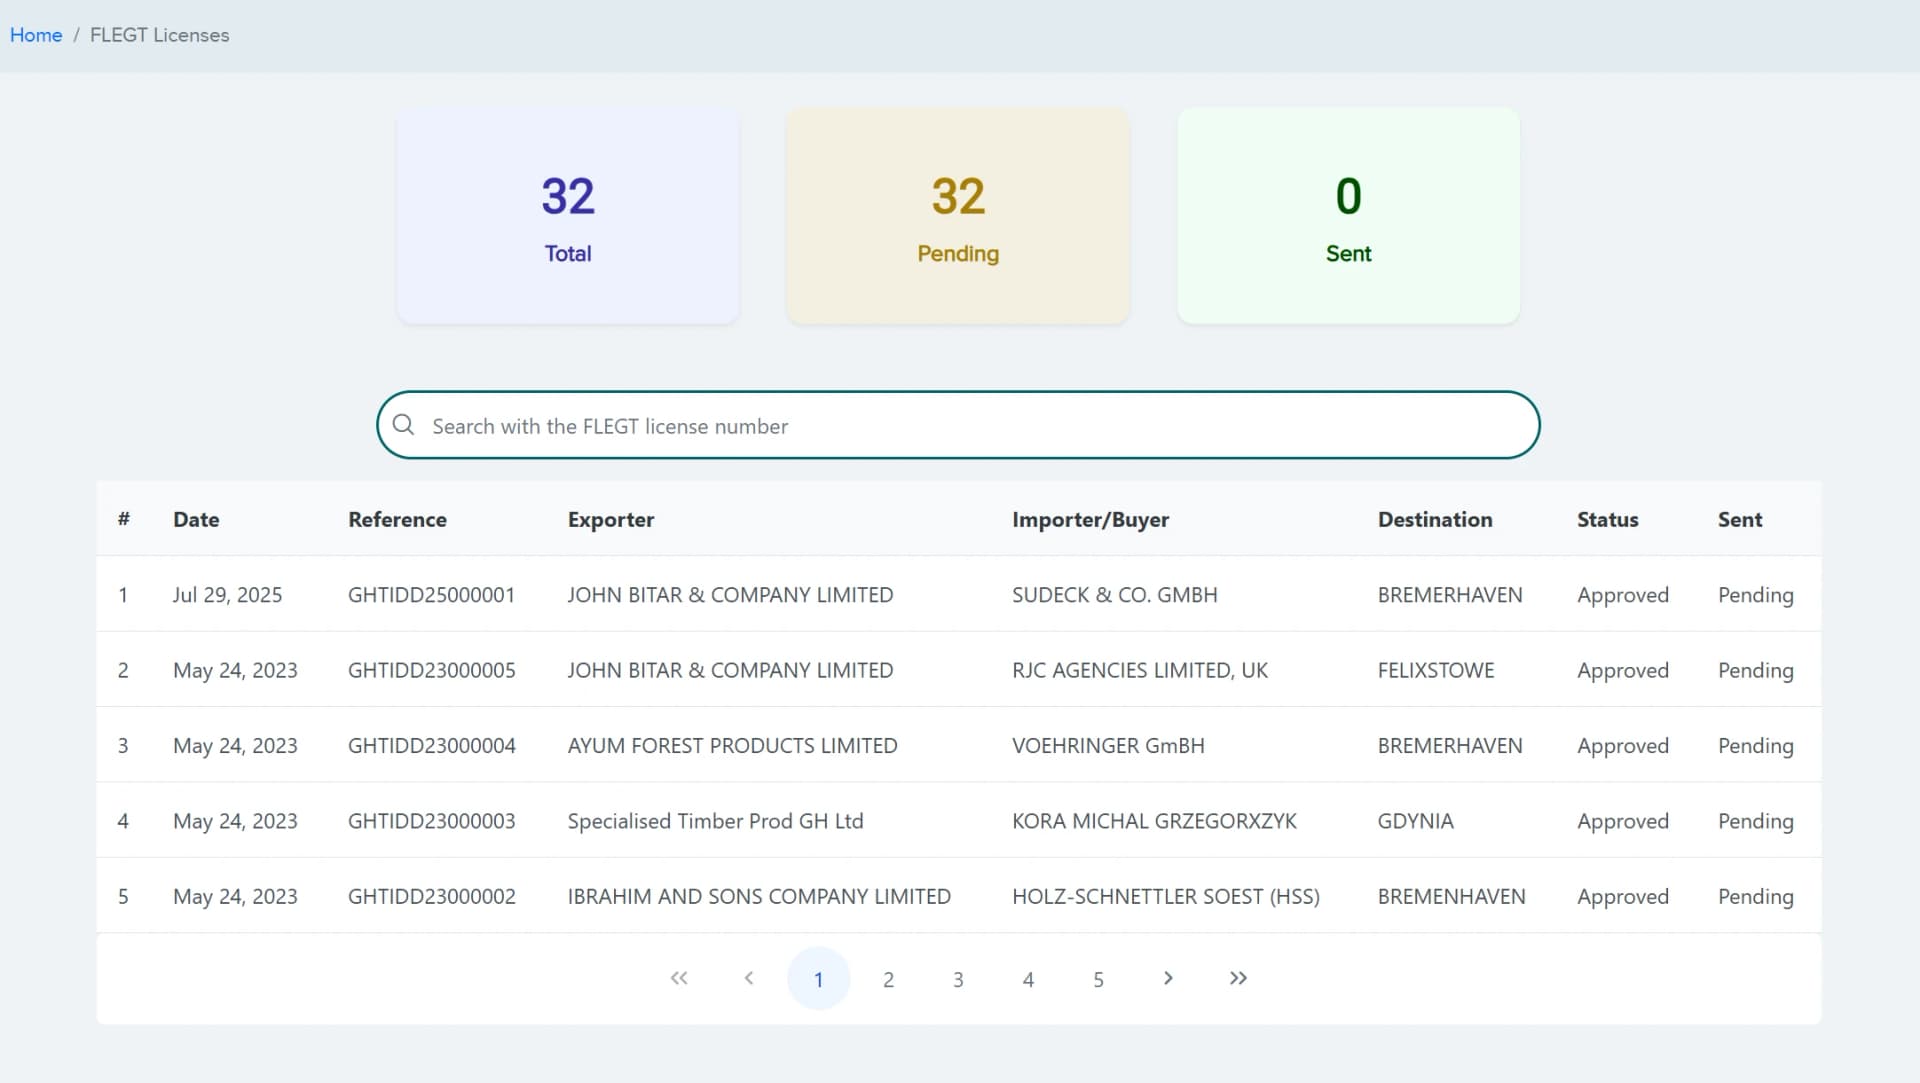Open reference GHTIDD25000001
Viewport: 1920px width, 1083px height.
tap(431, 595)
